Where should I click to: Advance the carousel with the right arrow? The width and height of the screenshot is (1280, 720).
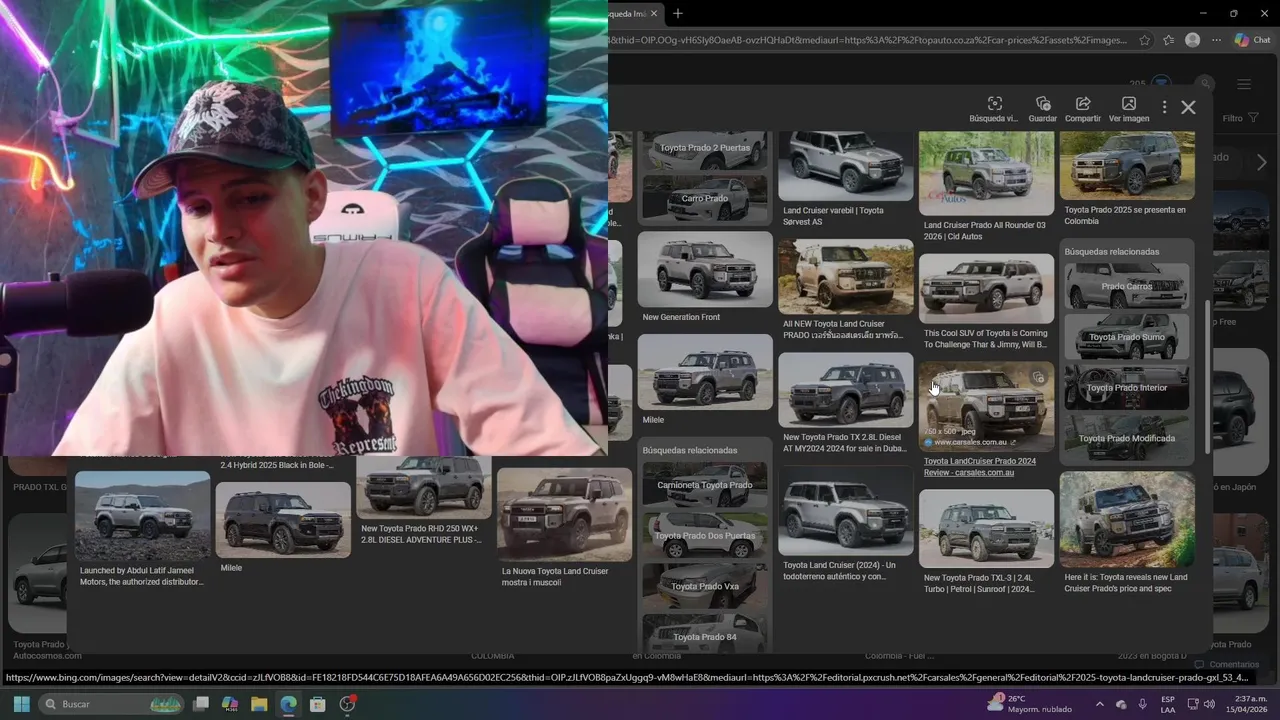click(1261, 162)
